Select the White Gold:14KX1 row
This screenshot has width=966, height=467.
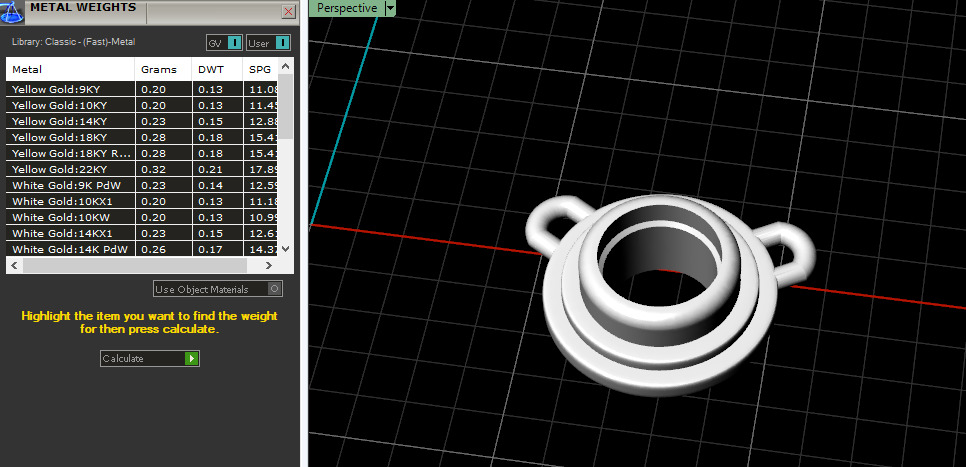coord(142,234)
